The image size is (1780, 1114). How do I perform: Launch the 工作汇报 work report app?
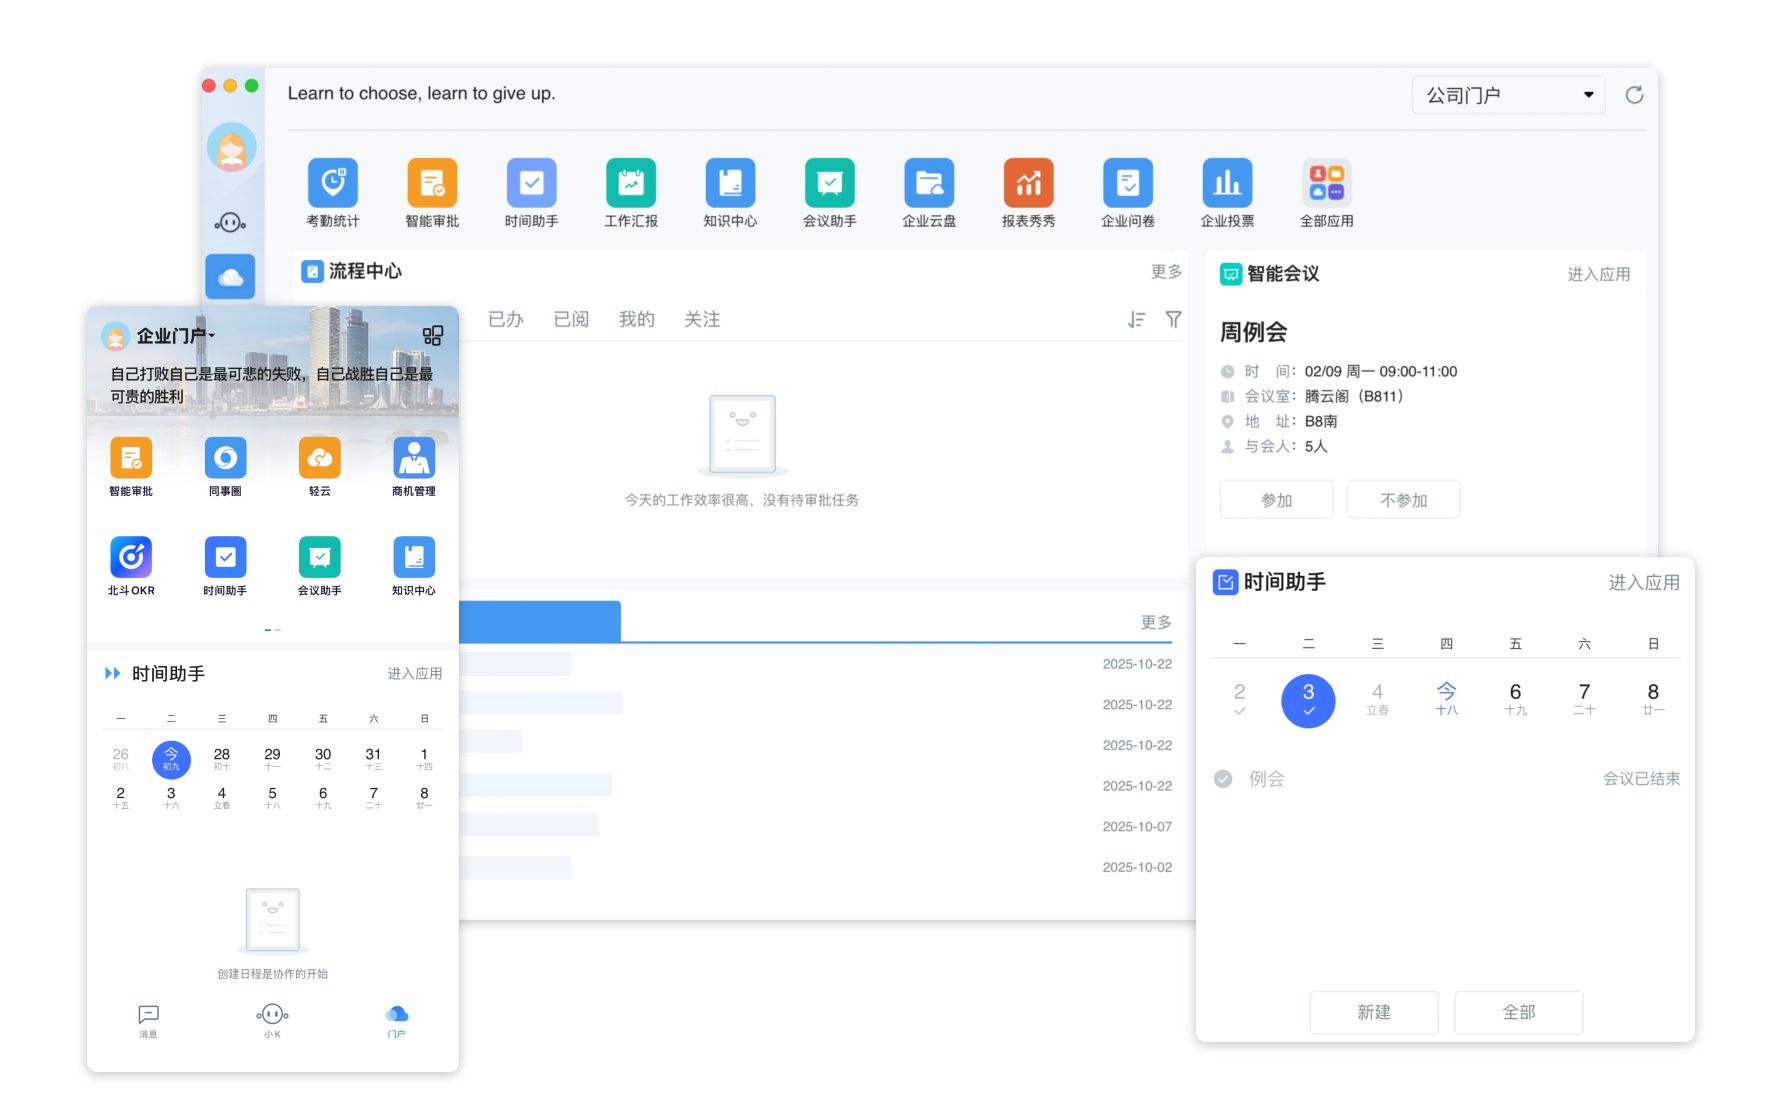click(x=630, y=183)
